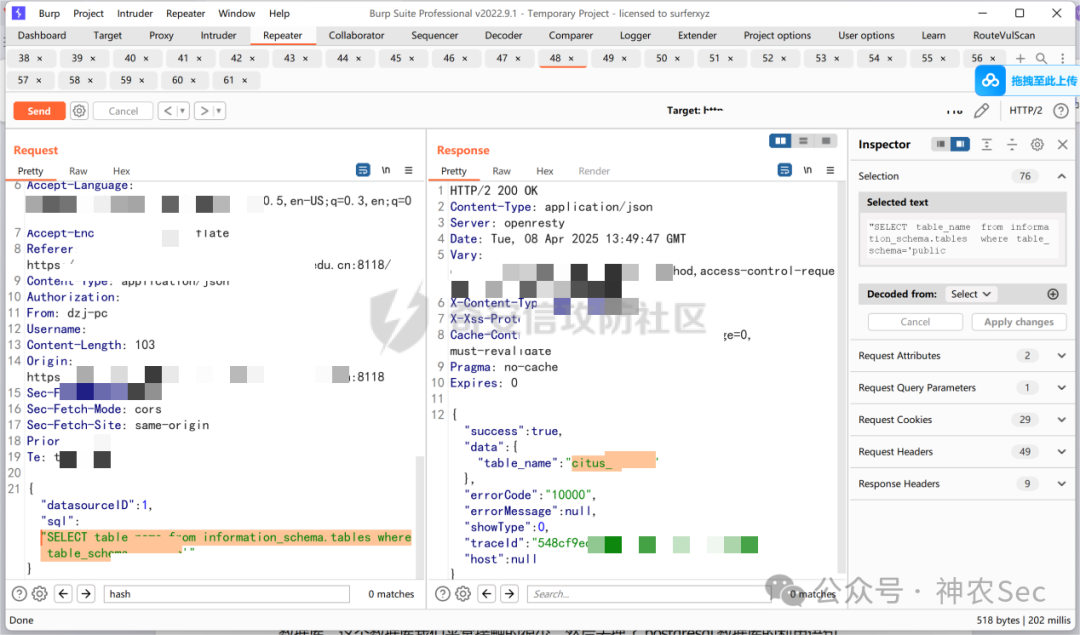Open the Decoded from Select dropdown
The height and width of the screenshot is (635, 1080).
pos(970,294)
